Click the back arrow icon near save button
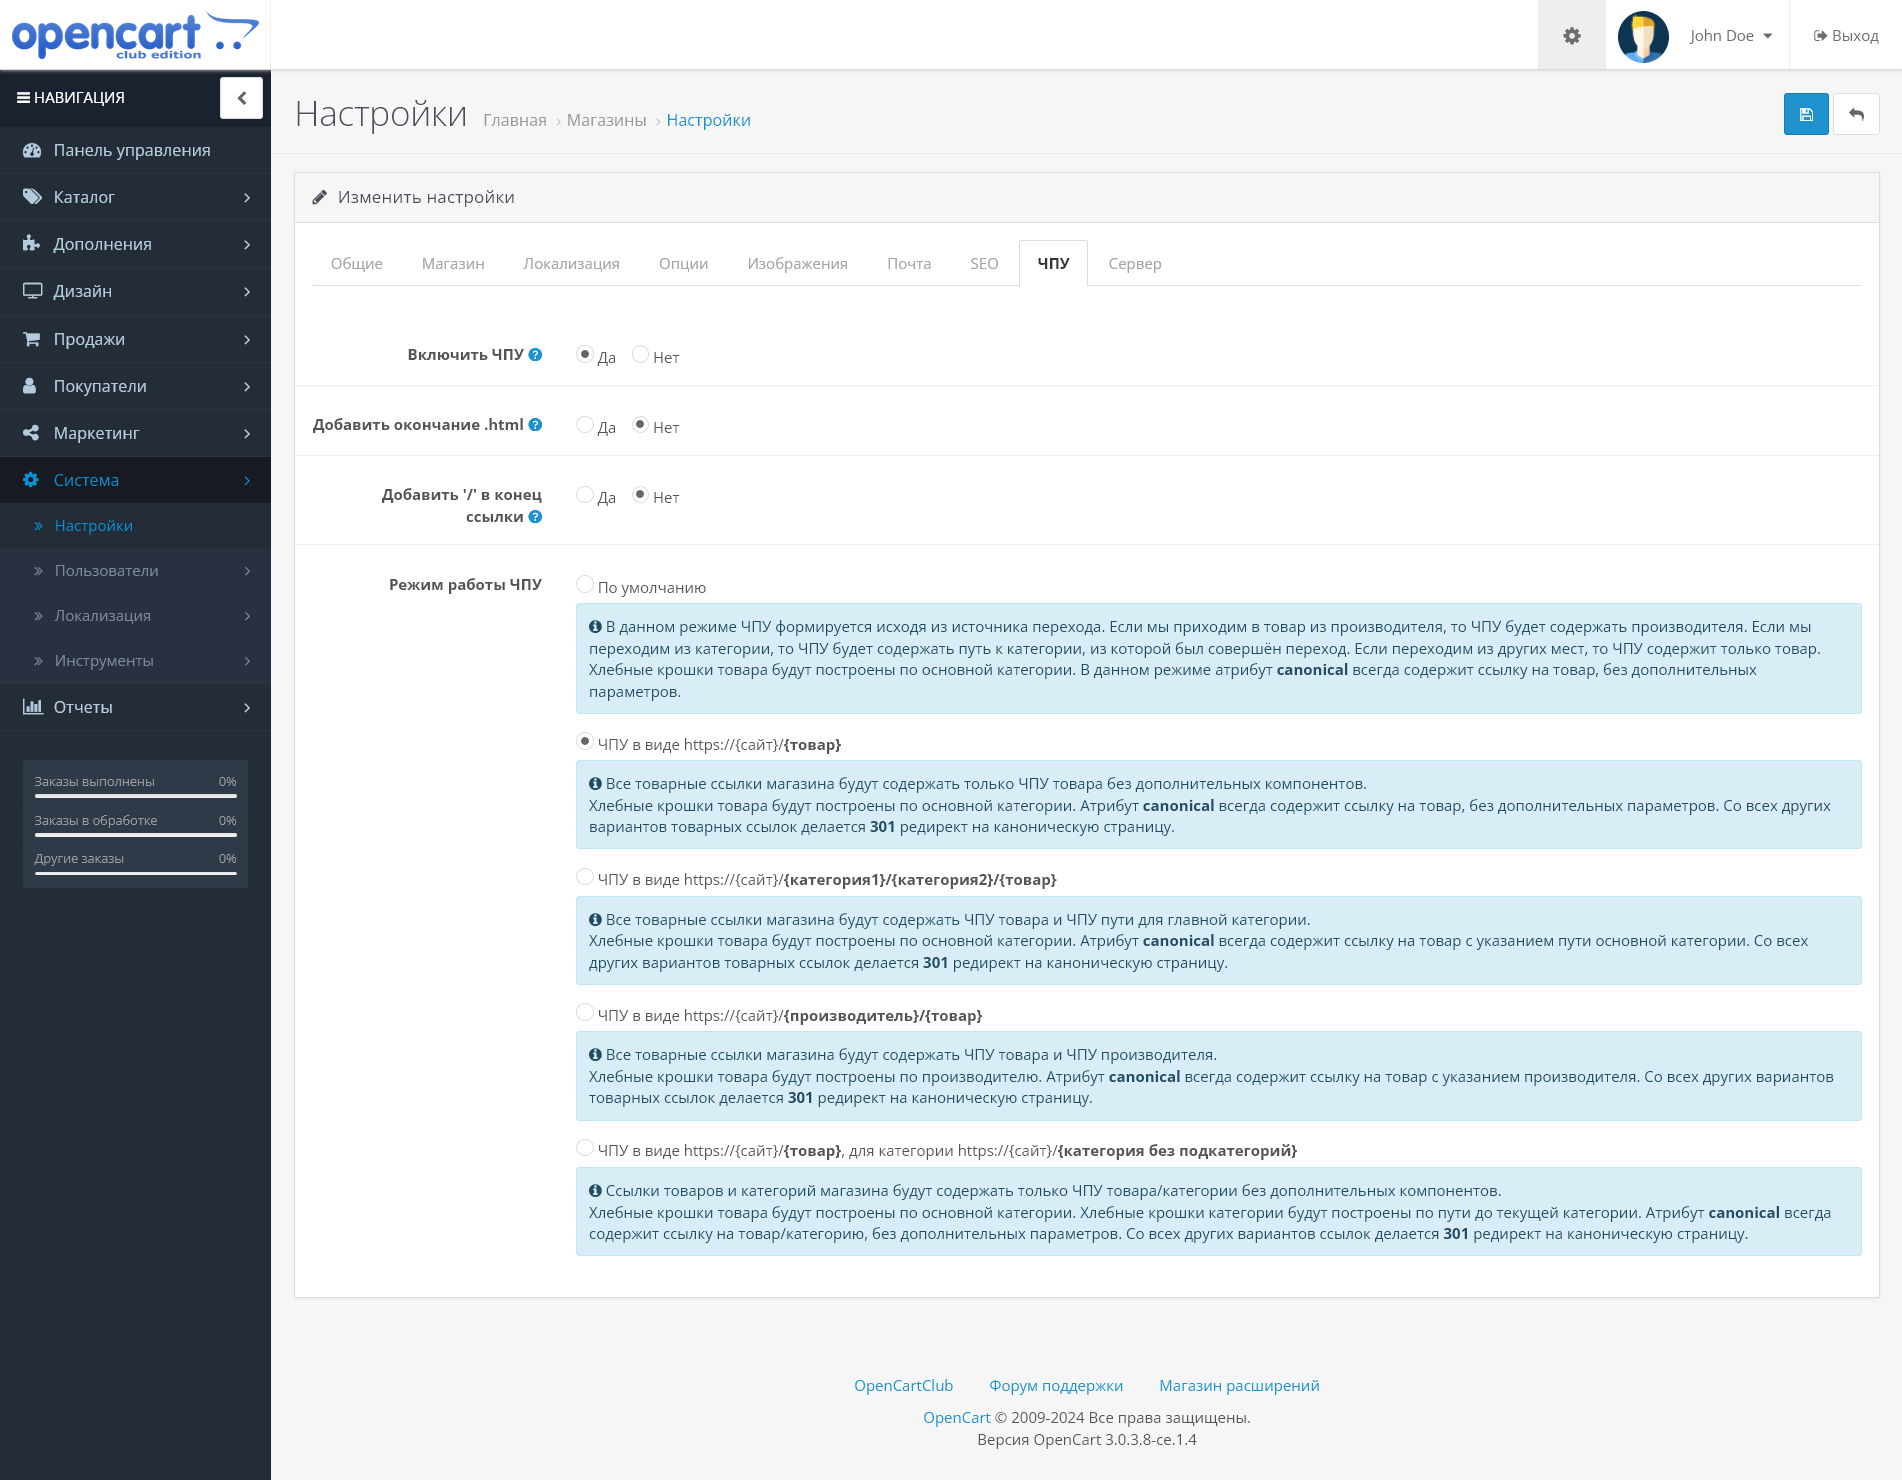Screen dimensions: 1902x1480 tap(1856, 114)
